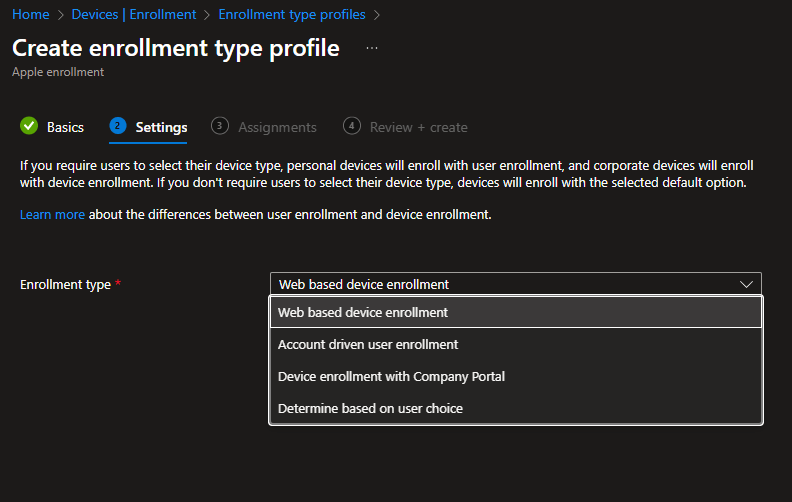Go to the Assignments tab
Viewport: 792px width, 502px height.
tap(277, 127)
